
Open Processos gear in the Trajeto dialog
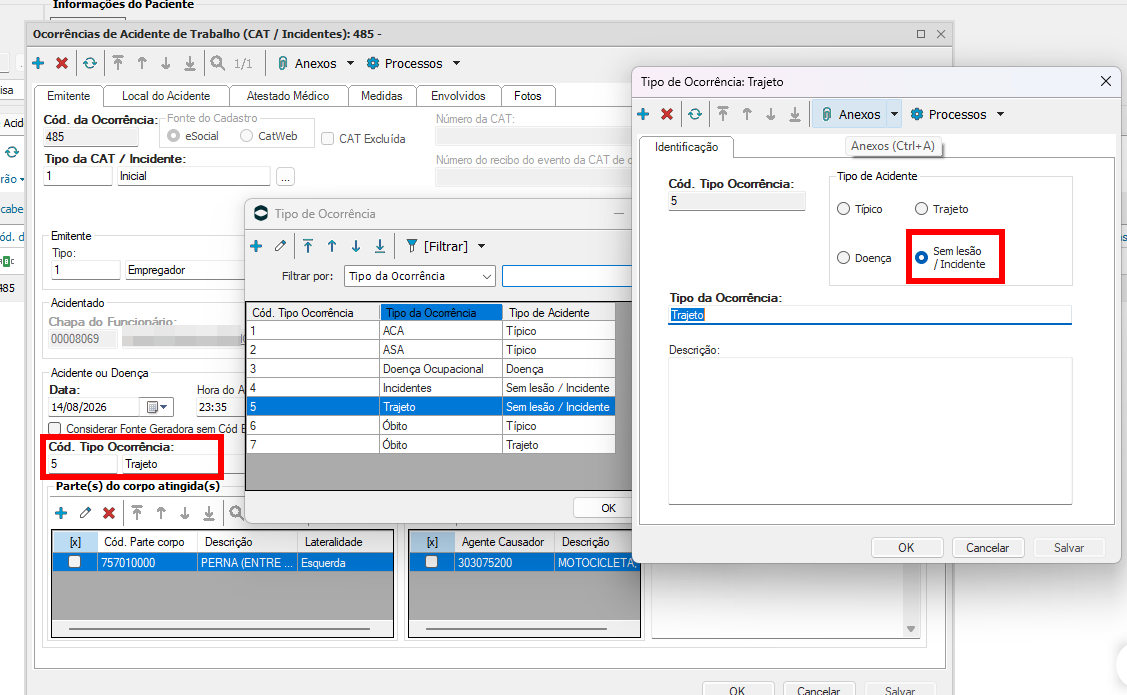pyautogui.click(x=949, y=114)
